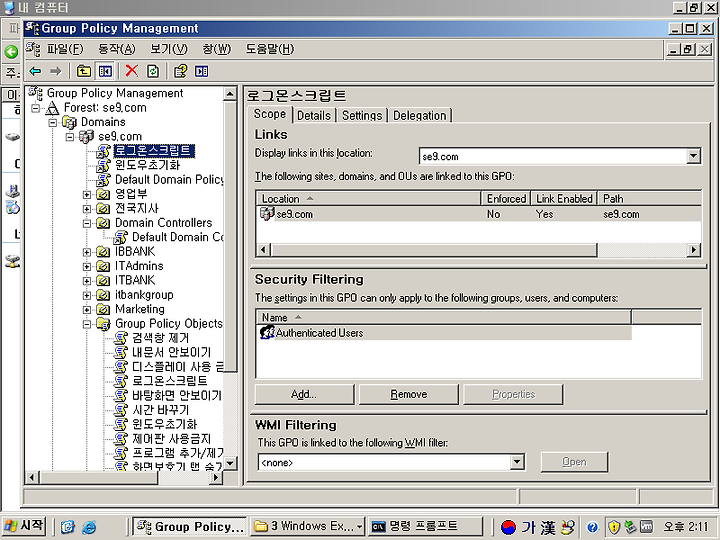The height and width of the screenshot is (540, 720).
Task: Click the 영업부 OU folder icon
Action: (x=103, y=194)
